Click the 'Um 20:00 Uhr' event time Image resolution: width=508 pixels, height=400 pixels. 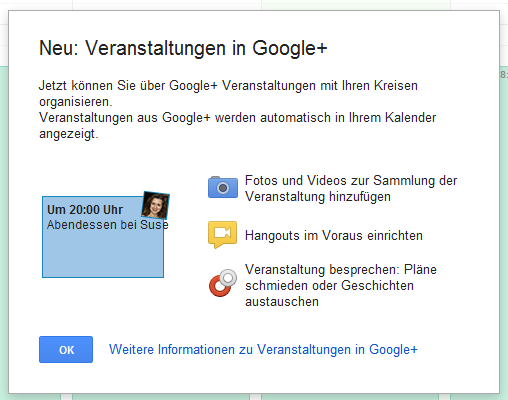tap(85, 210)
